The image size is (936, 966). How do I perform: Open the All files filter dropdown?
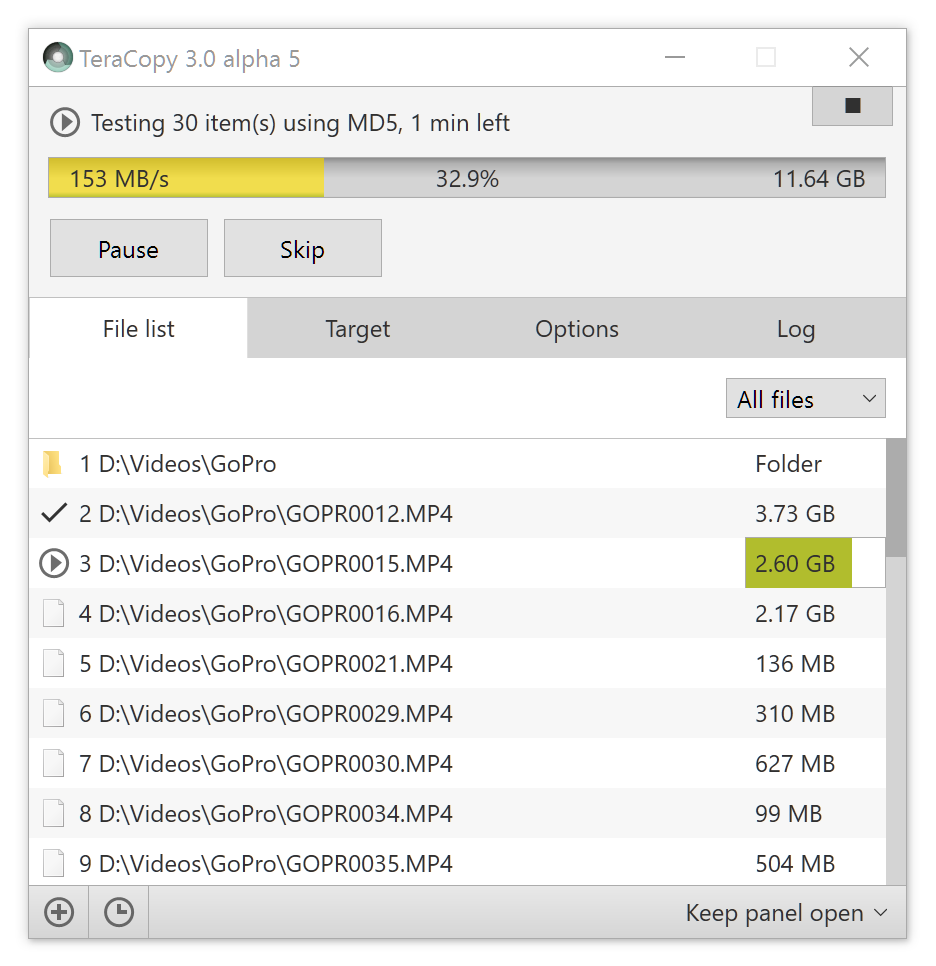(805, 399)
